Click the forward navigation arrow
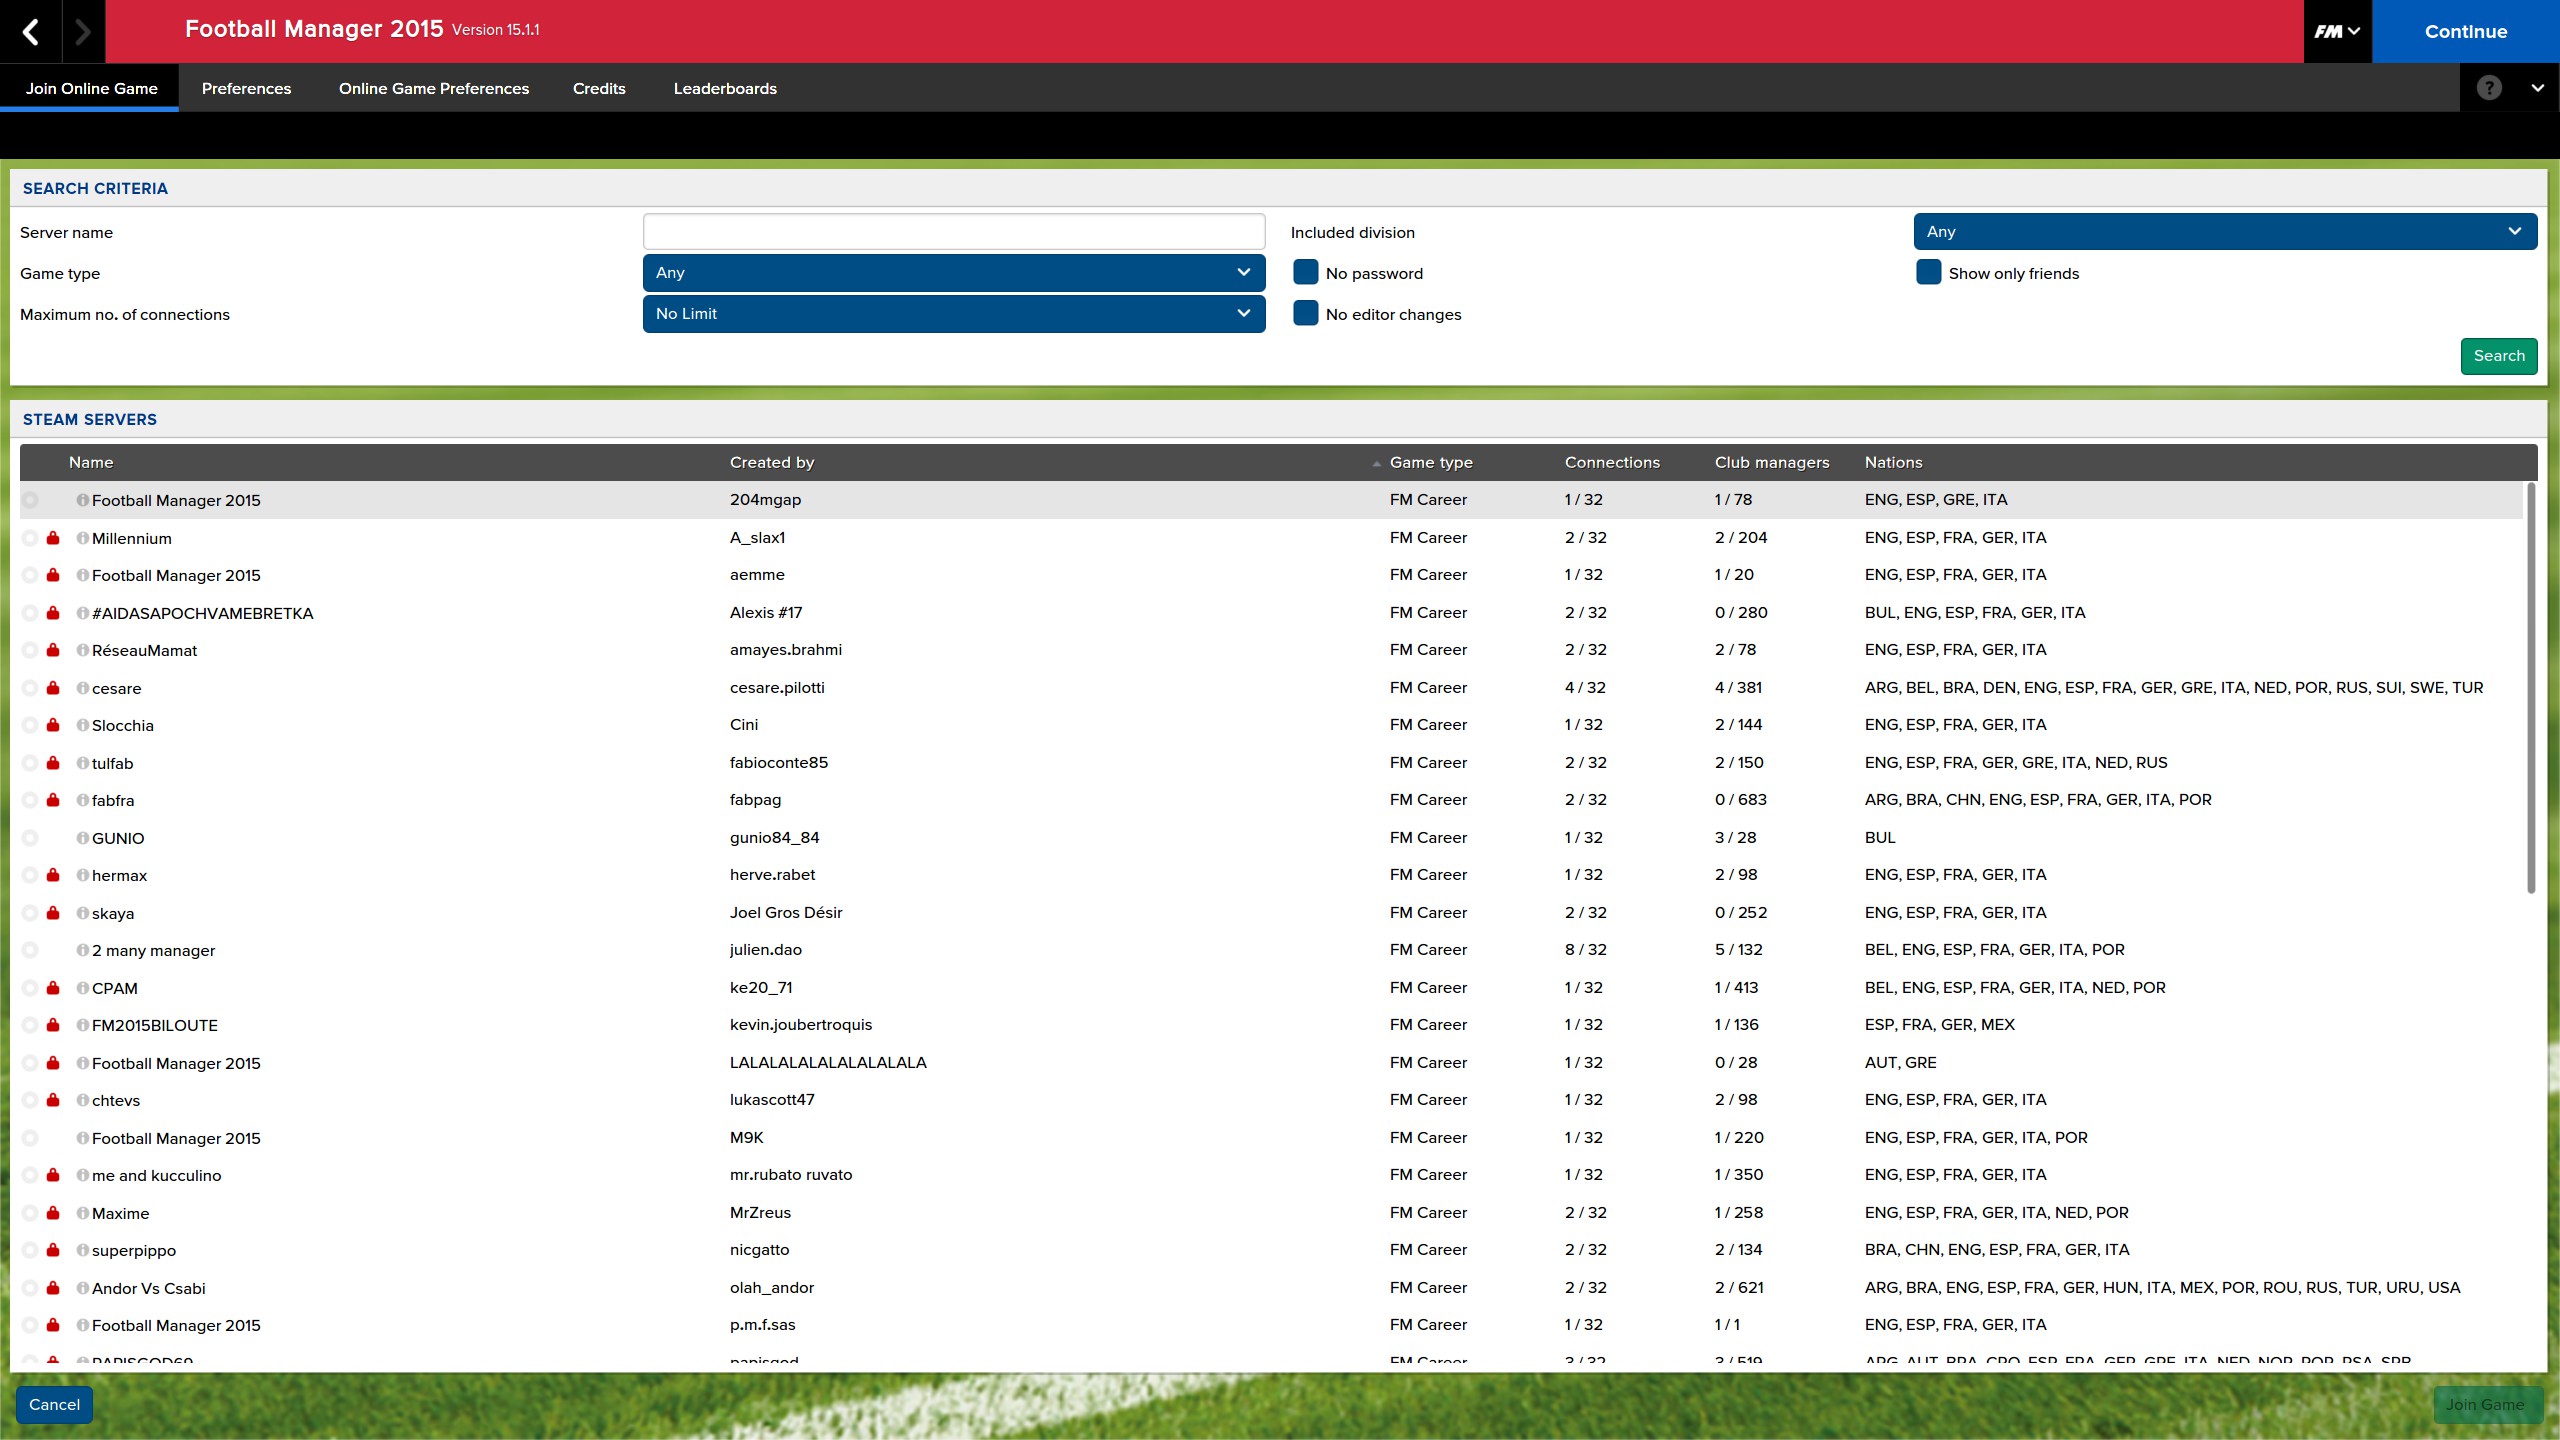The height and width of the screenshot is (1440, 2560). point(83,31)
